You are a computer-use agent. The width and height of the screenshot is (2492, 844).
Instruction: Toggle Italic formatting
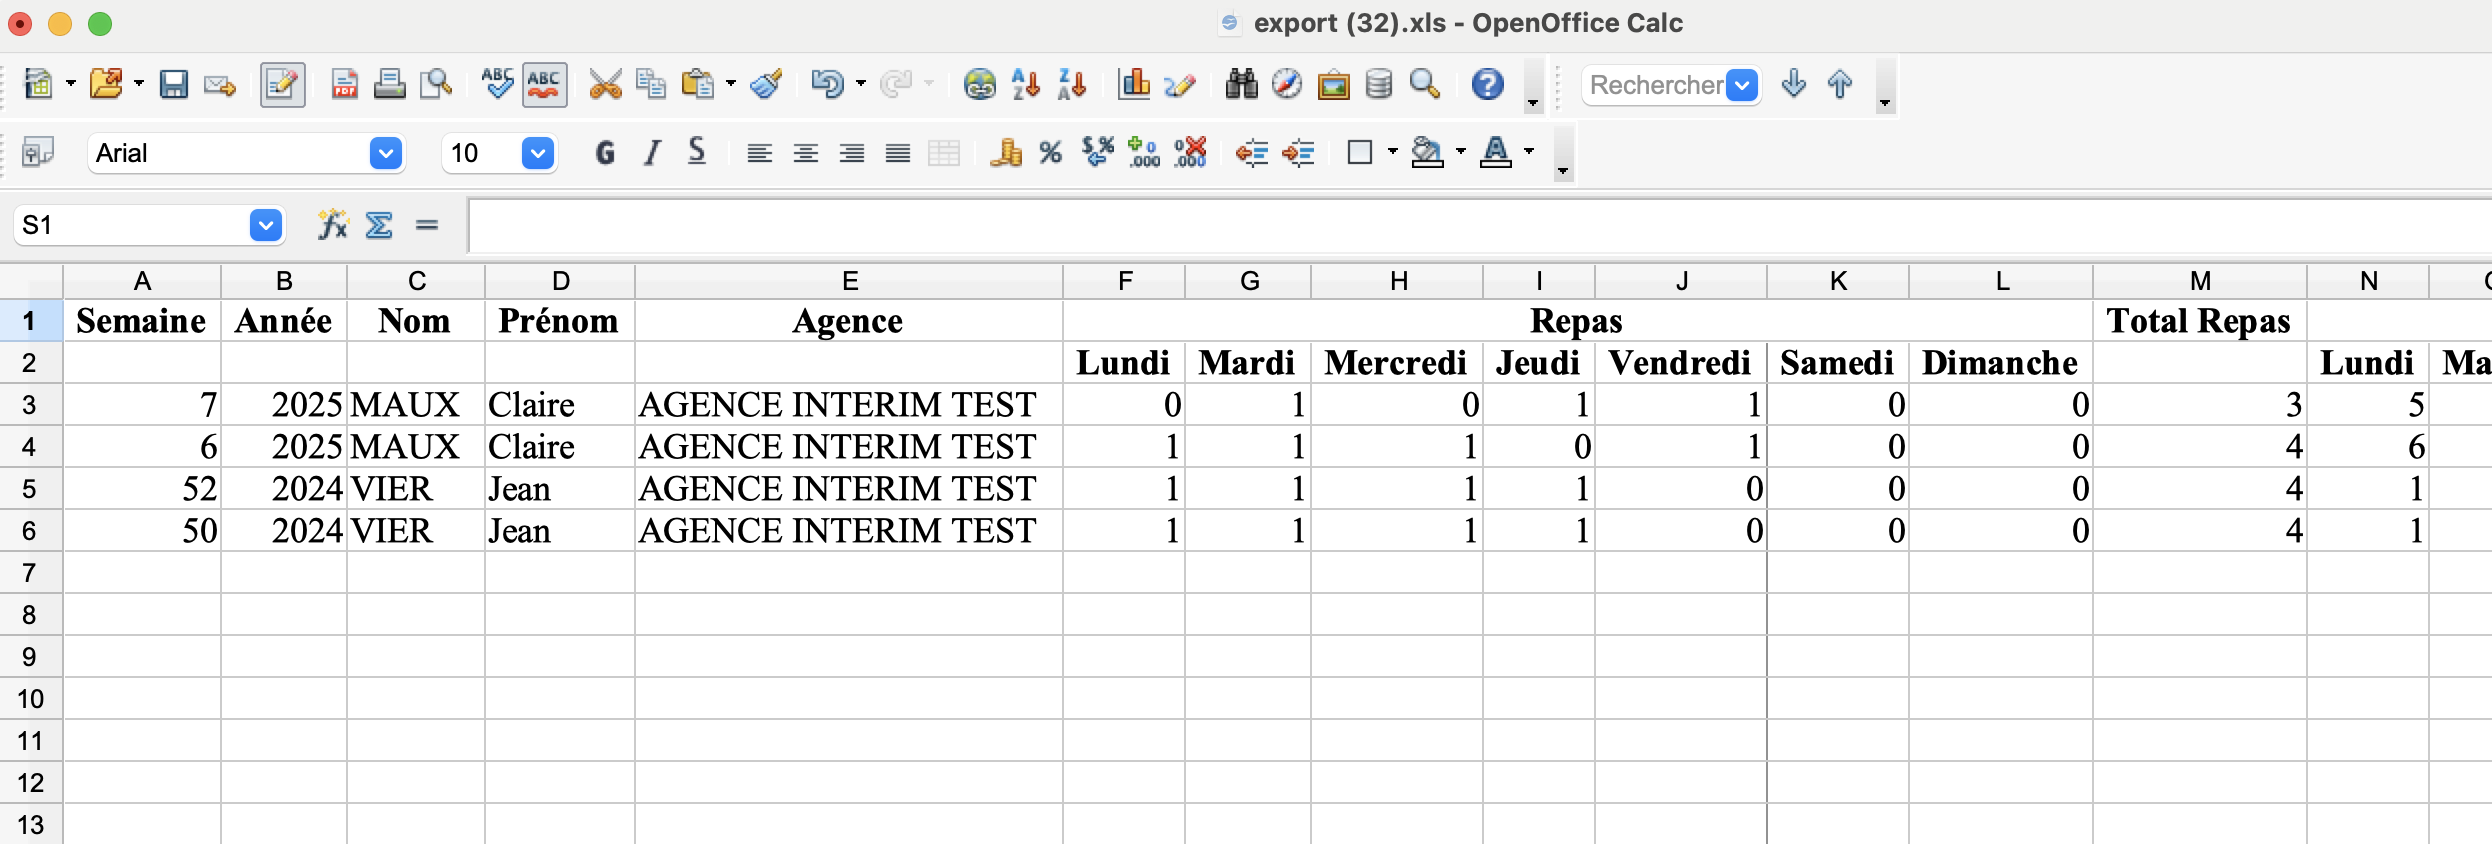[x=652, y=152]
